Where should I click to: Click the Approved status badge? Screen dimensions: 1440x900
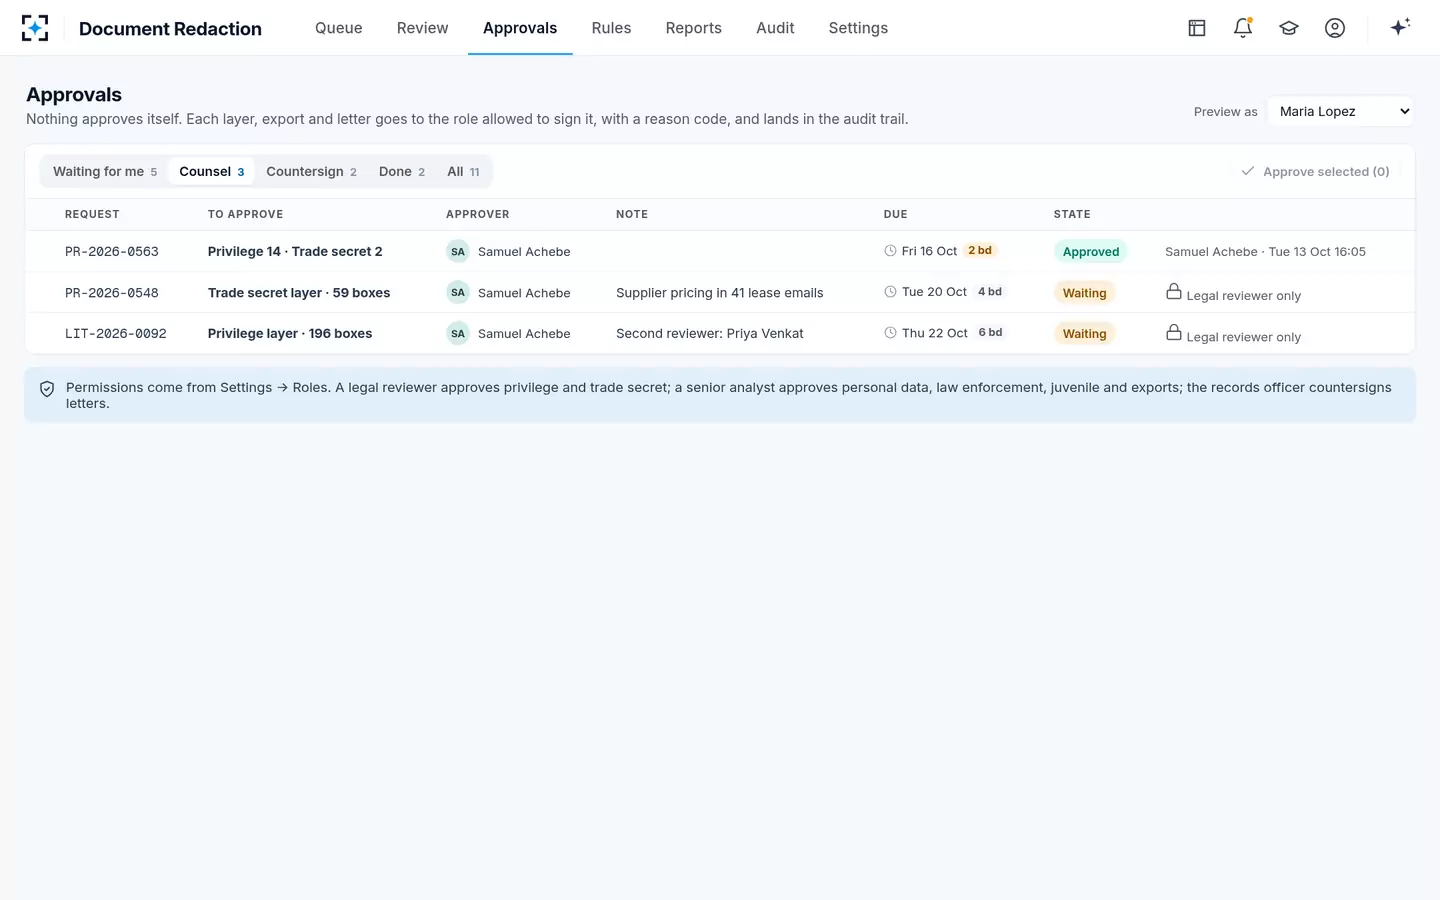pos(1090,252)
